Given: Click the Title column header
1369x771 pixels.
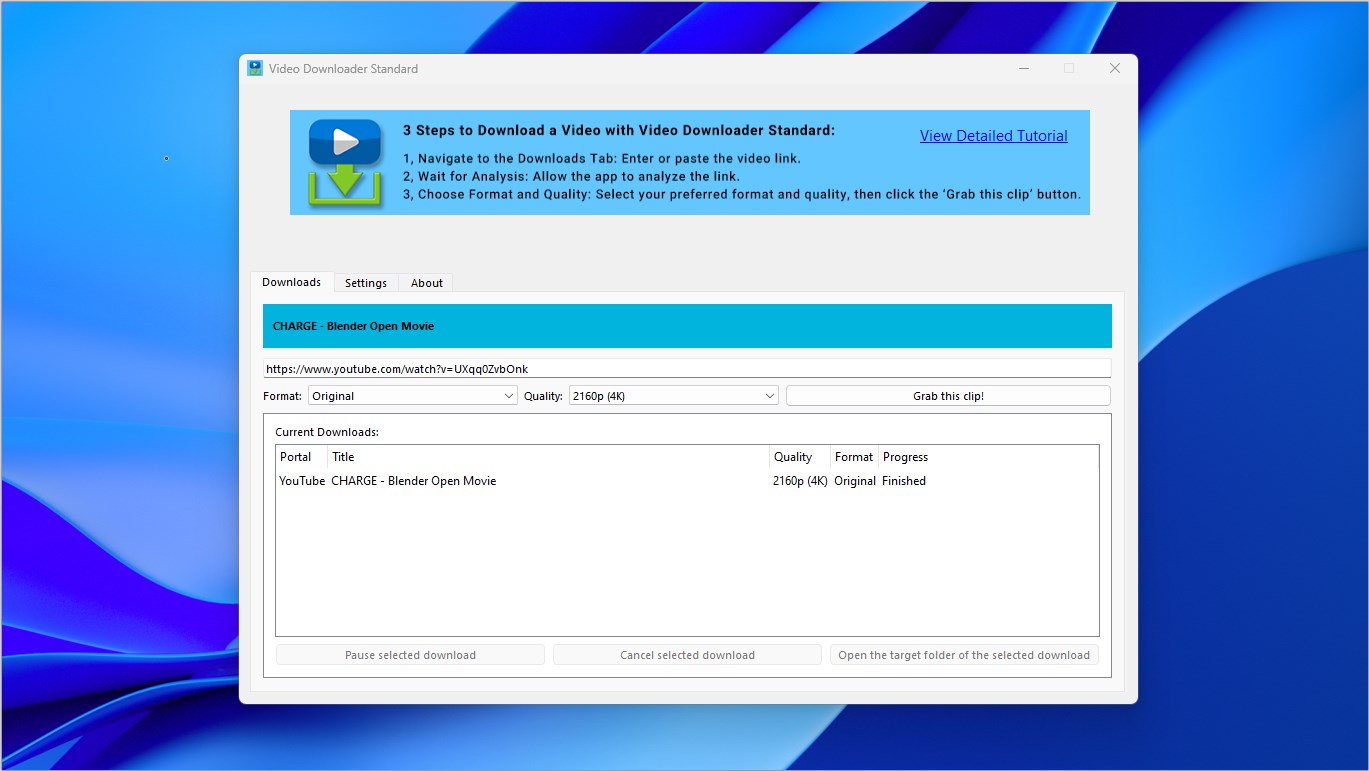Looking at the screenshot, I should [343, 457].
